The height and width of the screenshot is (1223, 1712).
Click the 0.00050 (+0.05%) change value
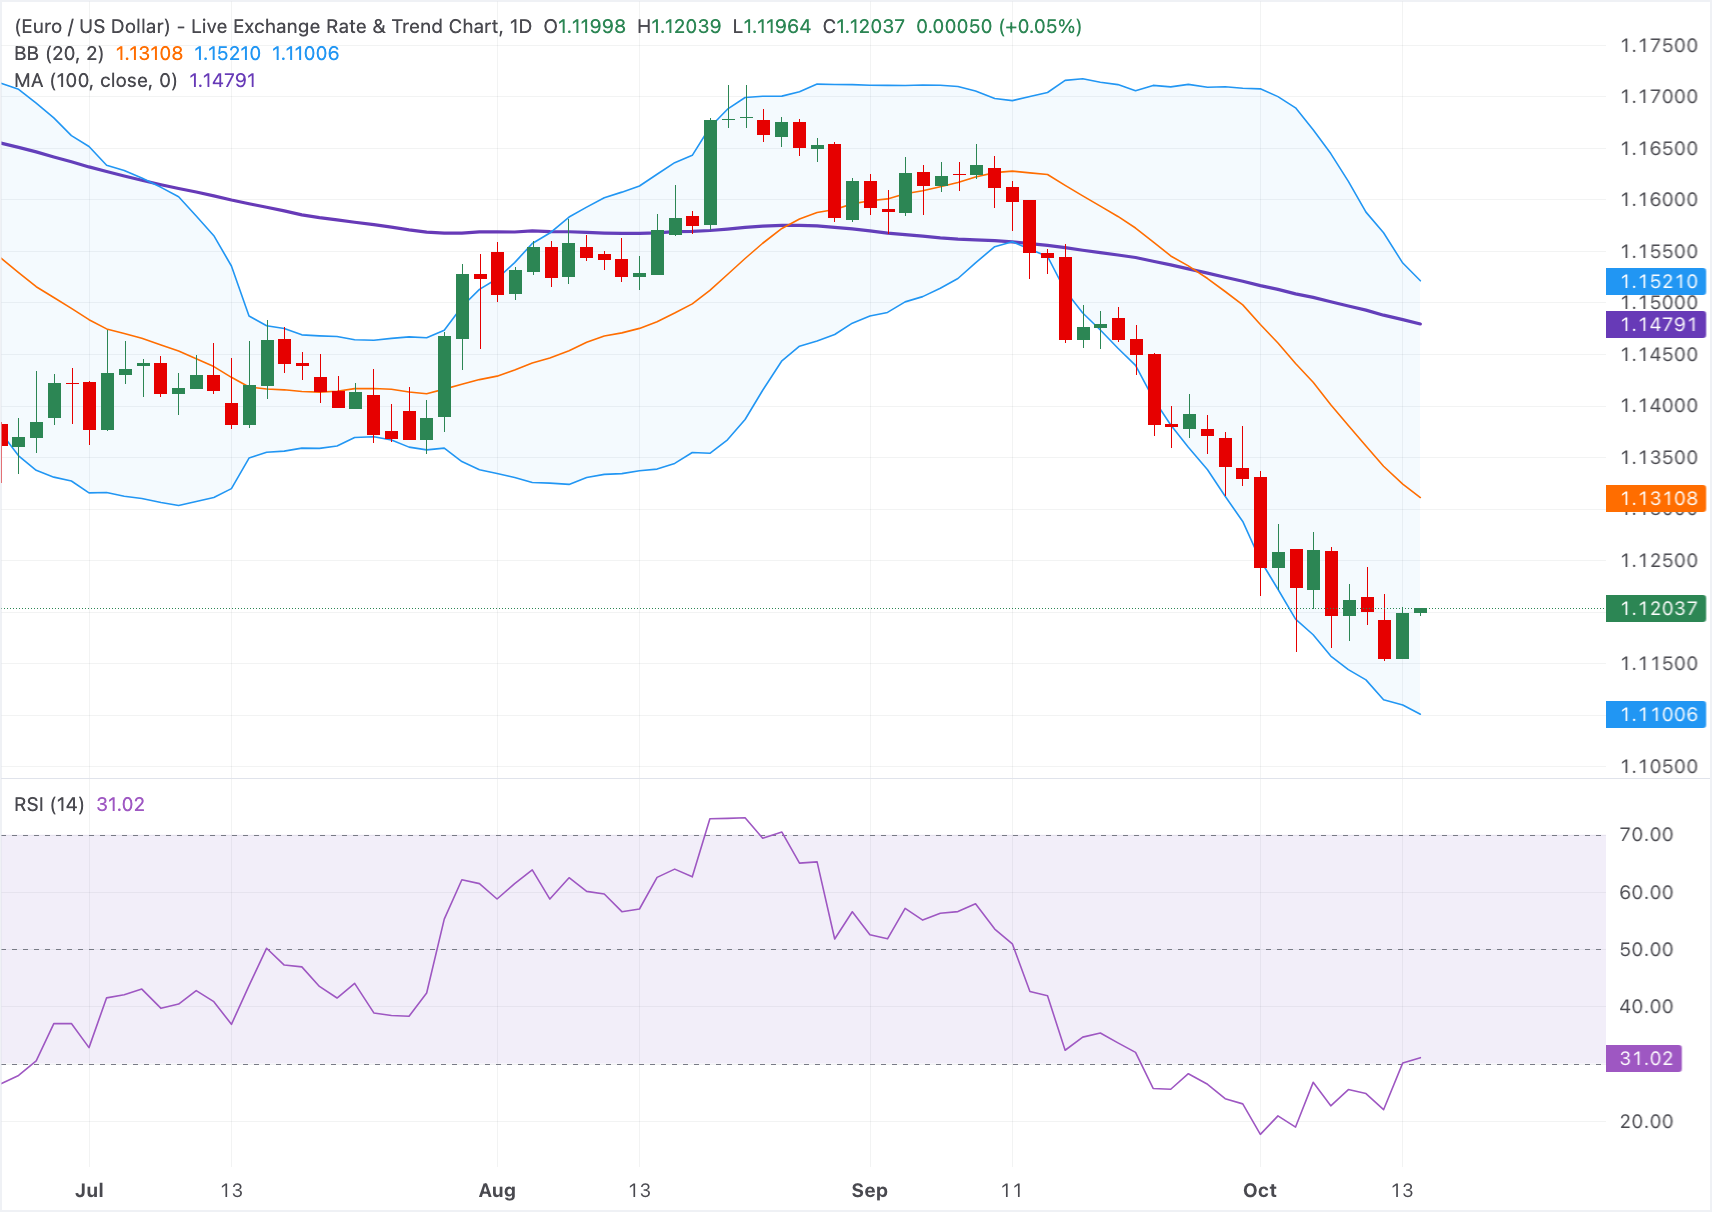pyautogui.click(x=999, y=27)
